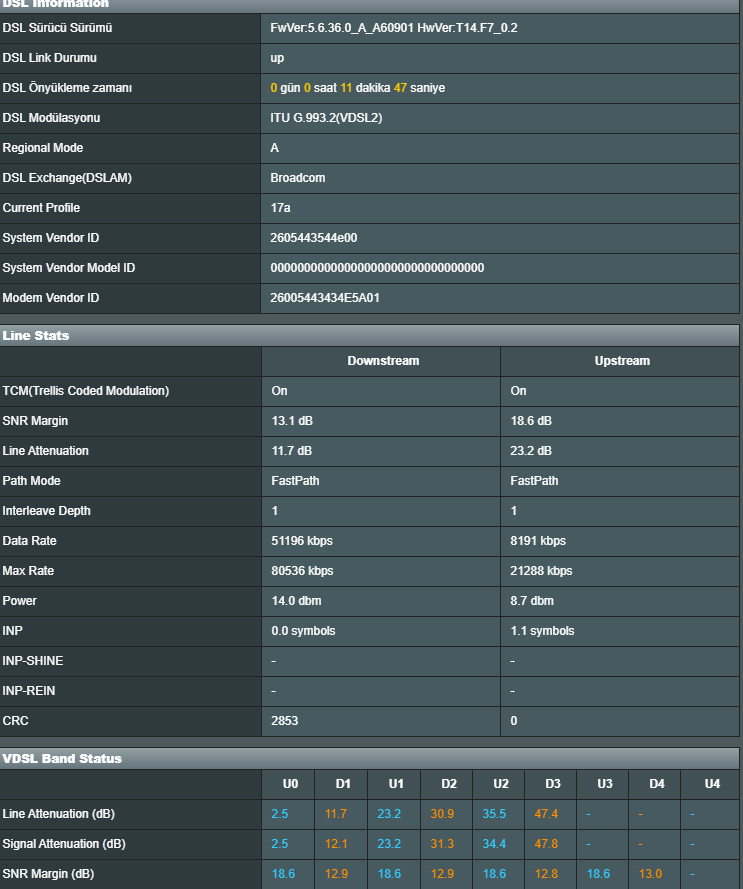Click the Line Stats section header
Viewport: 743px width, 889px height.
click(369, 336)
